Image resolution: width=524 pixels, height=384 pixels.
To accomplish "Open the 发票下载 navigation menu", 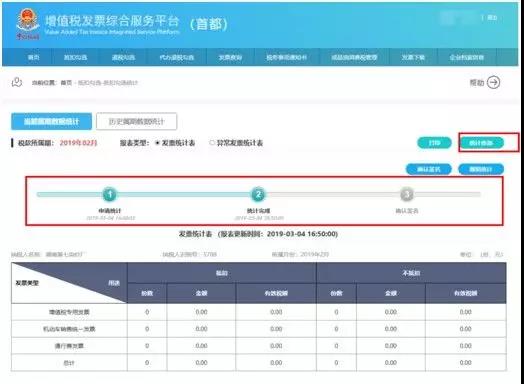I will [x=413, y=57].
